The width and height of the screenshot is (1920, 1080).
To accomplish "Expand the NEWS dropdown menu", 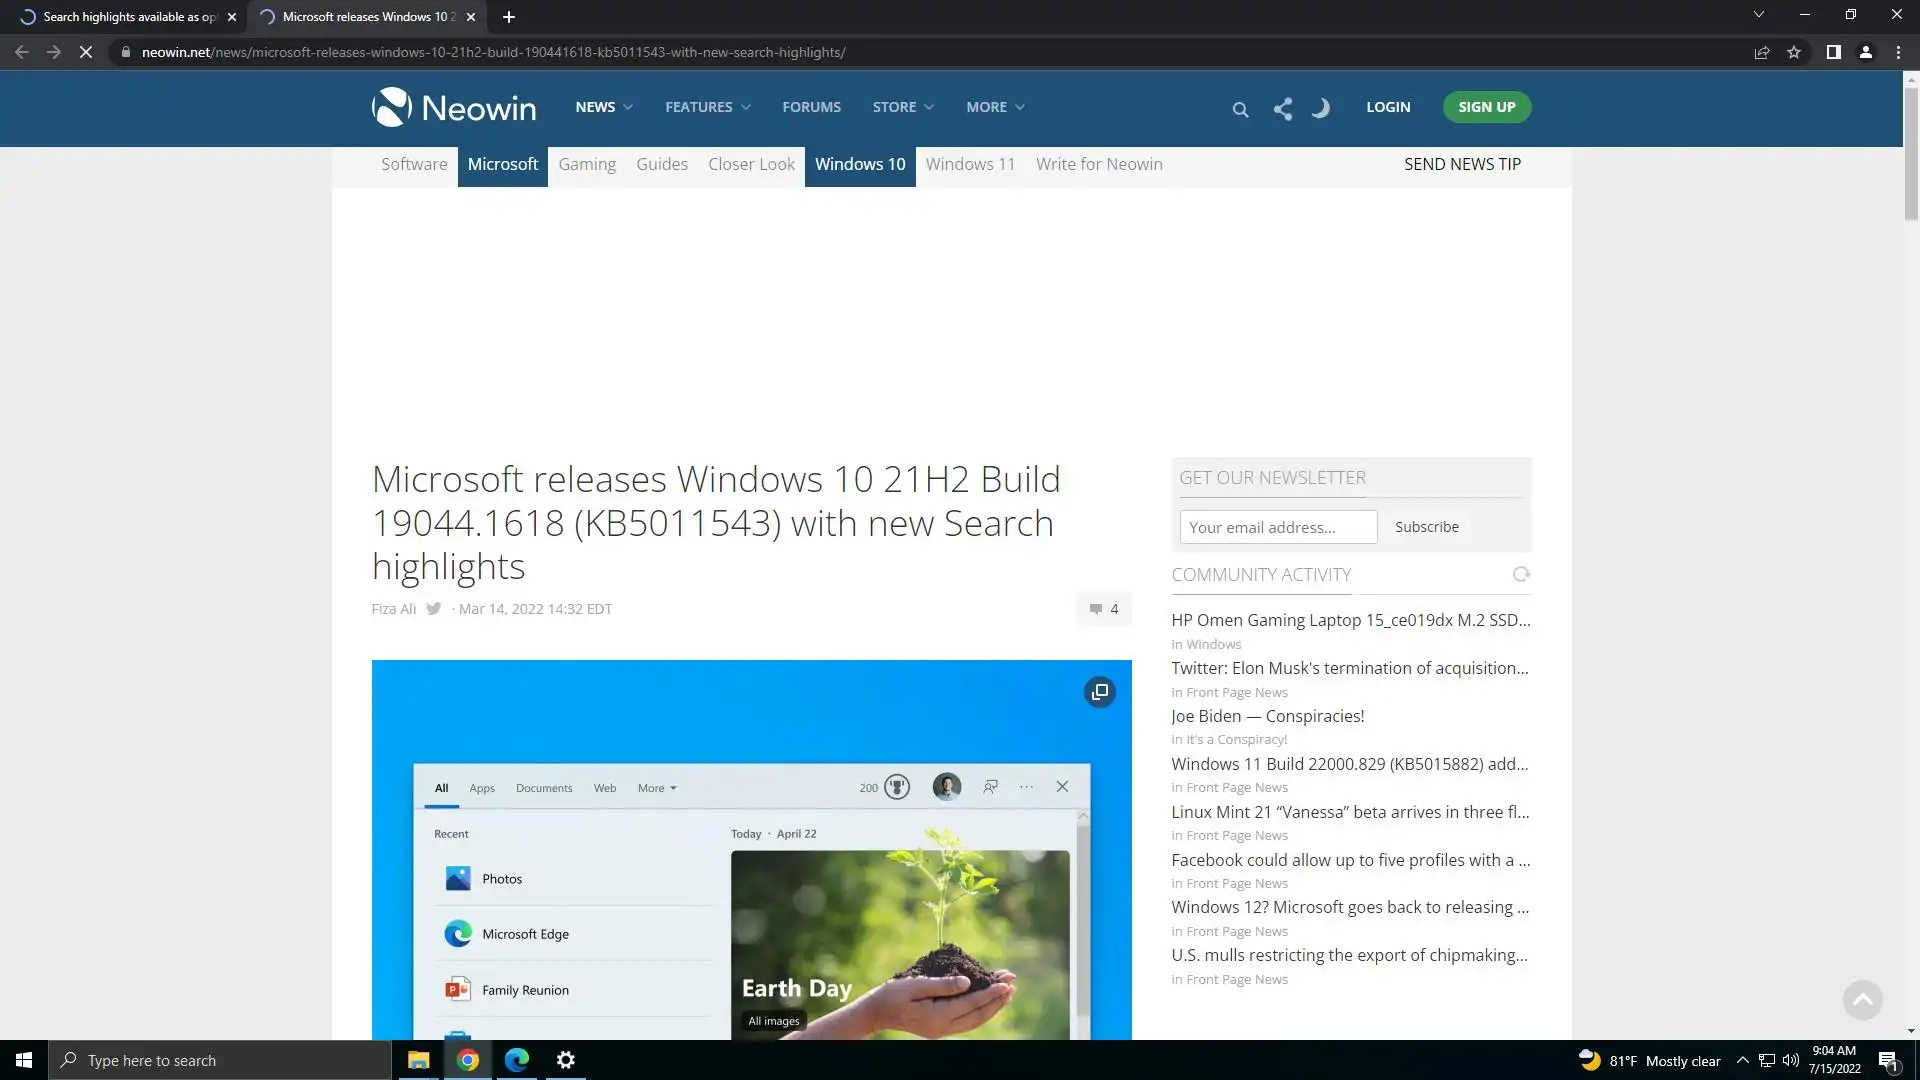I will pyautogui.click(x=603, y=107).
